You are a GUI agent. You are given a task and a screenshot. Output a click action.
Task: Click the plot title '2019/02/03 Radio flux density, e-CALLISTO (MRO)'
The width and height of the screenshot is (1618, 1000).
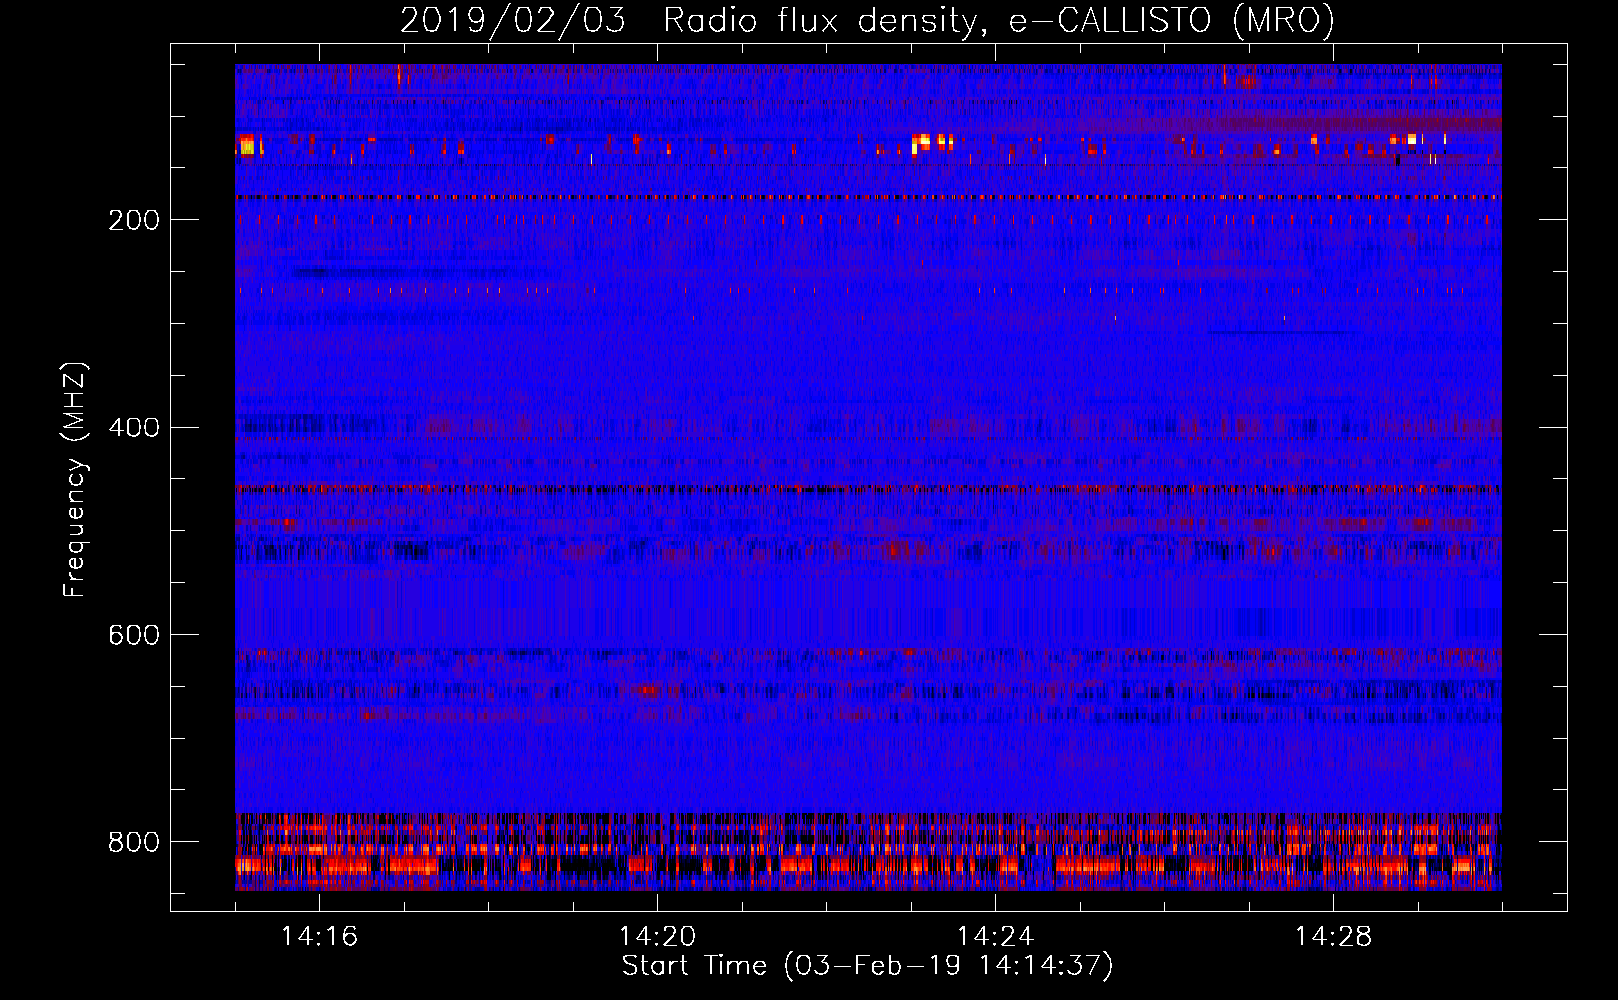point(867,21)
